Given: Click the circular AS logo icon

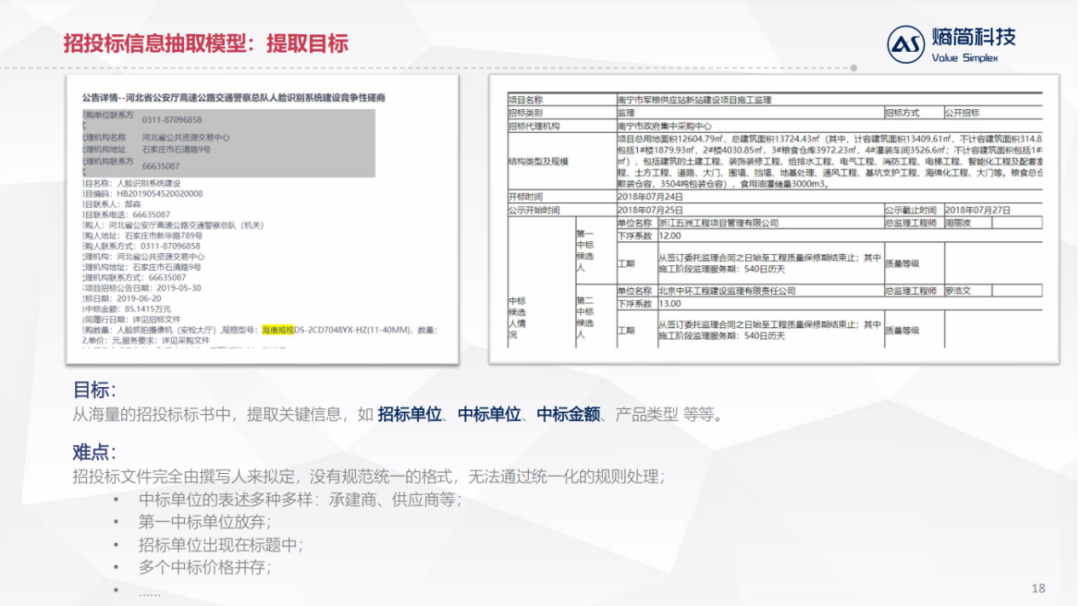Looking at the screenshot, I should pos(906,44).
